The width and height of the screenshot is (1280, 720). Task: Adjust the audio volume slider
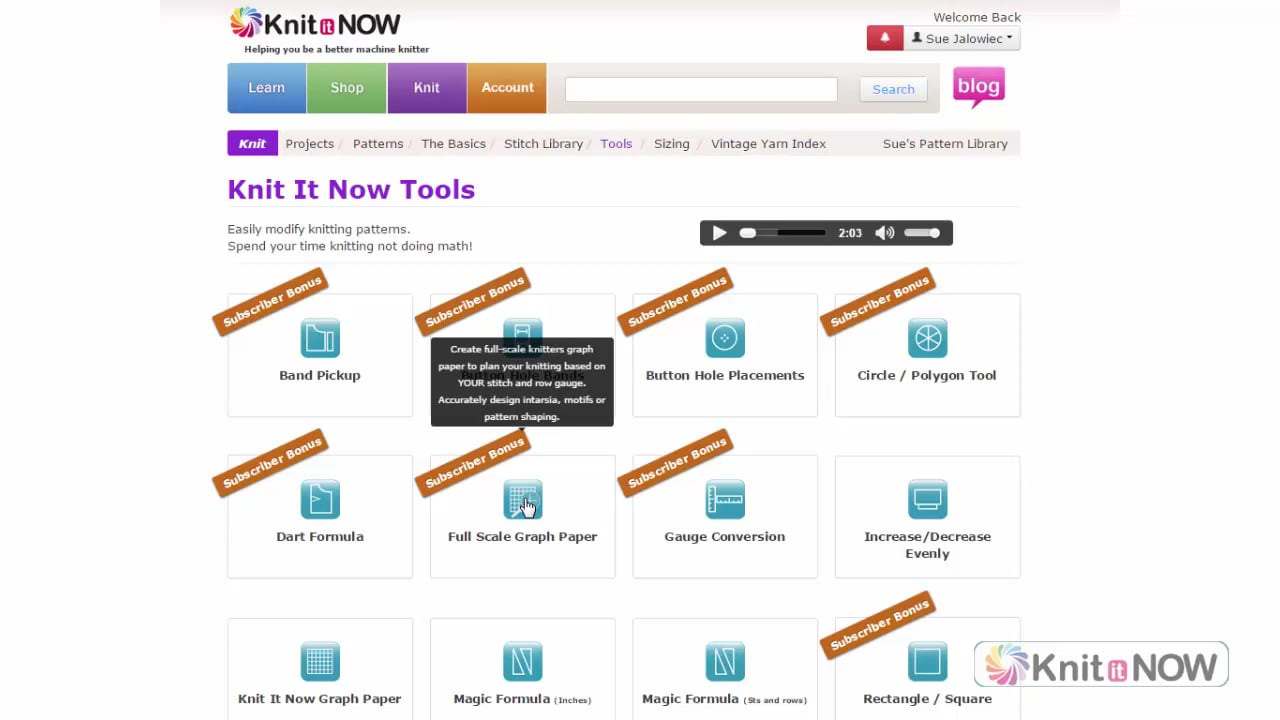pyautogui.click(x=922, y=233)
